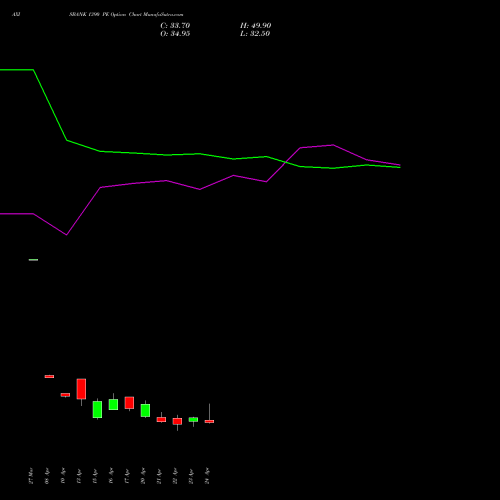The width and height of the screenshot is (500, 500).
Task: Select the 22 Apr date axis label
Action: click(x=175, y=476)
